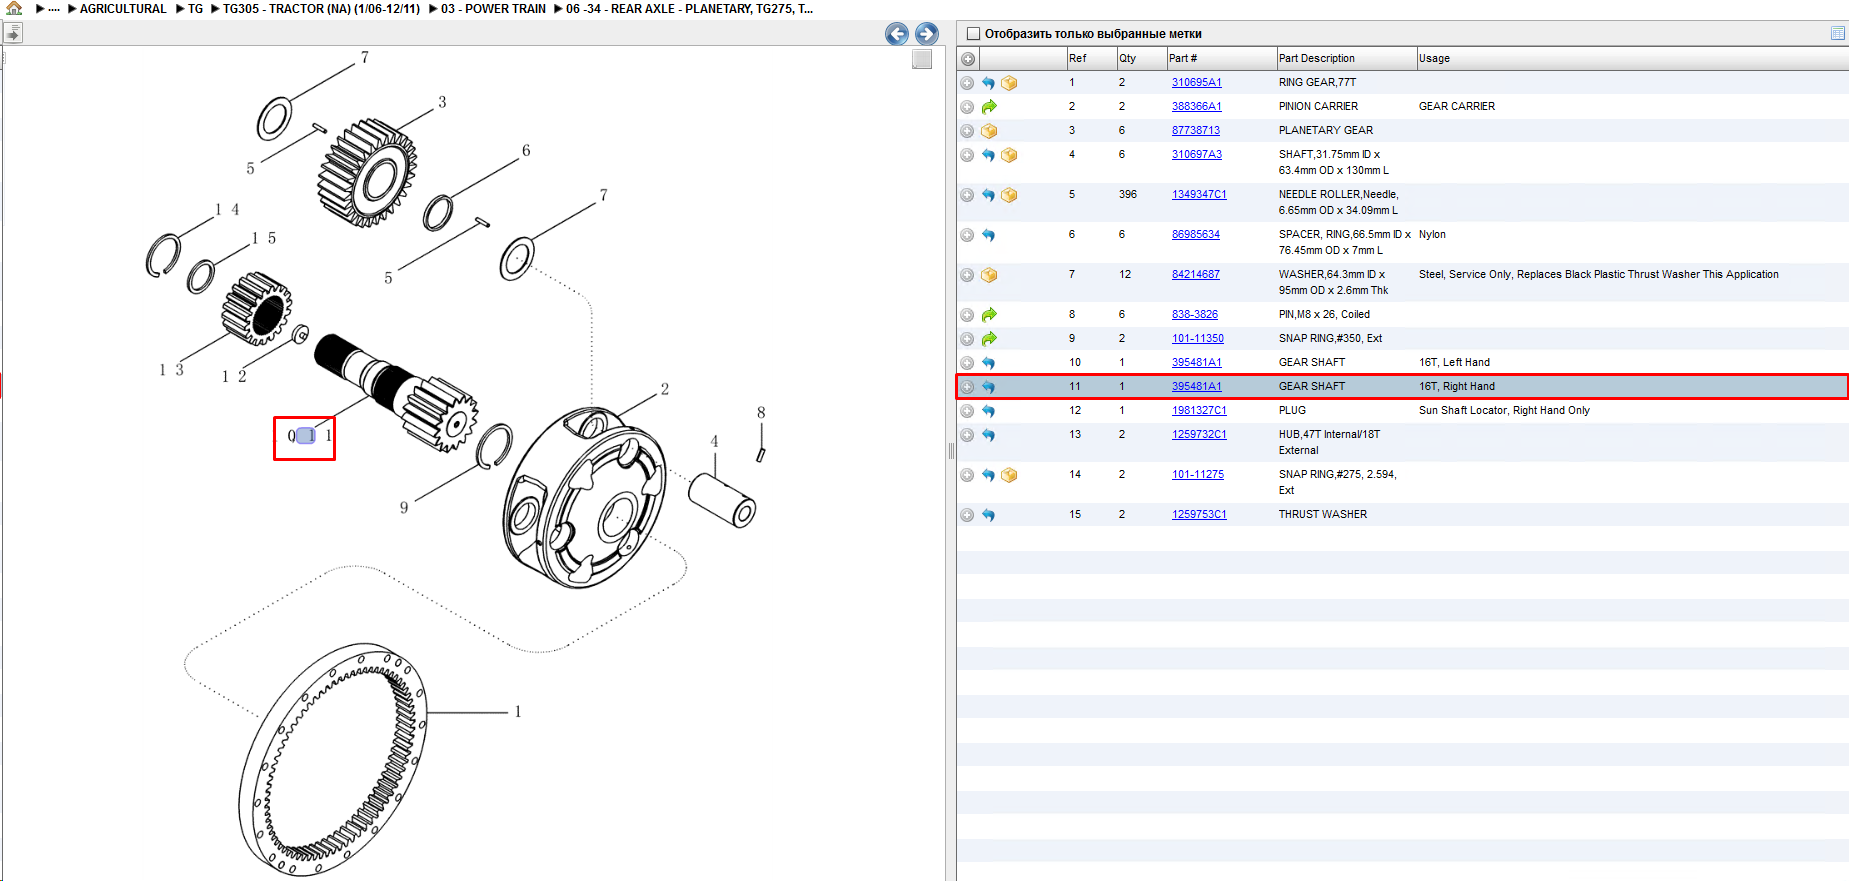Click box icon in part 101-11275 row
The image size is (1849, 881).
1009,475
